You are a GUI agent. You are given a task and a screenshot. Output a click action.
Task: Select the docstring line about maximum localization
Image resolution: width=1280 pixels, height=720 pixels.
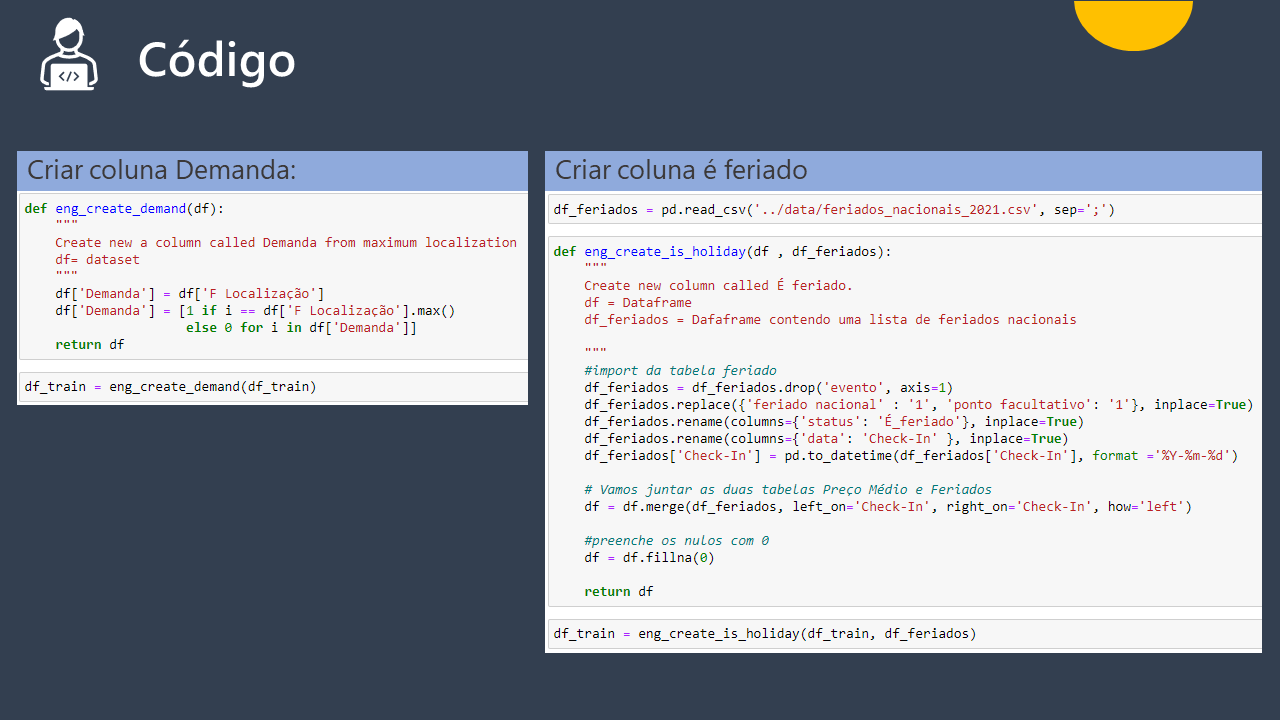pyautogui.click(x=286, y=243)
